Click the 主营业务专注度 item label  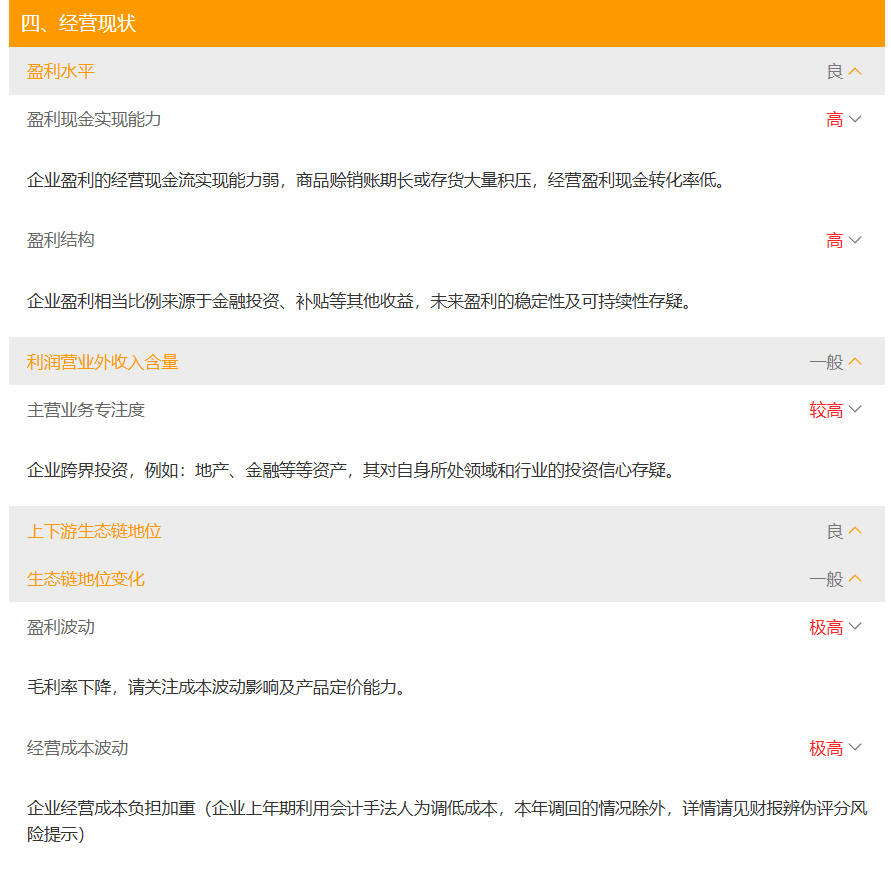[85, 410]
